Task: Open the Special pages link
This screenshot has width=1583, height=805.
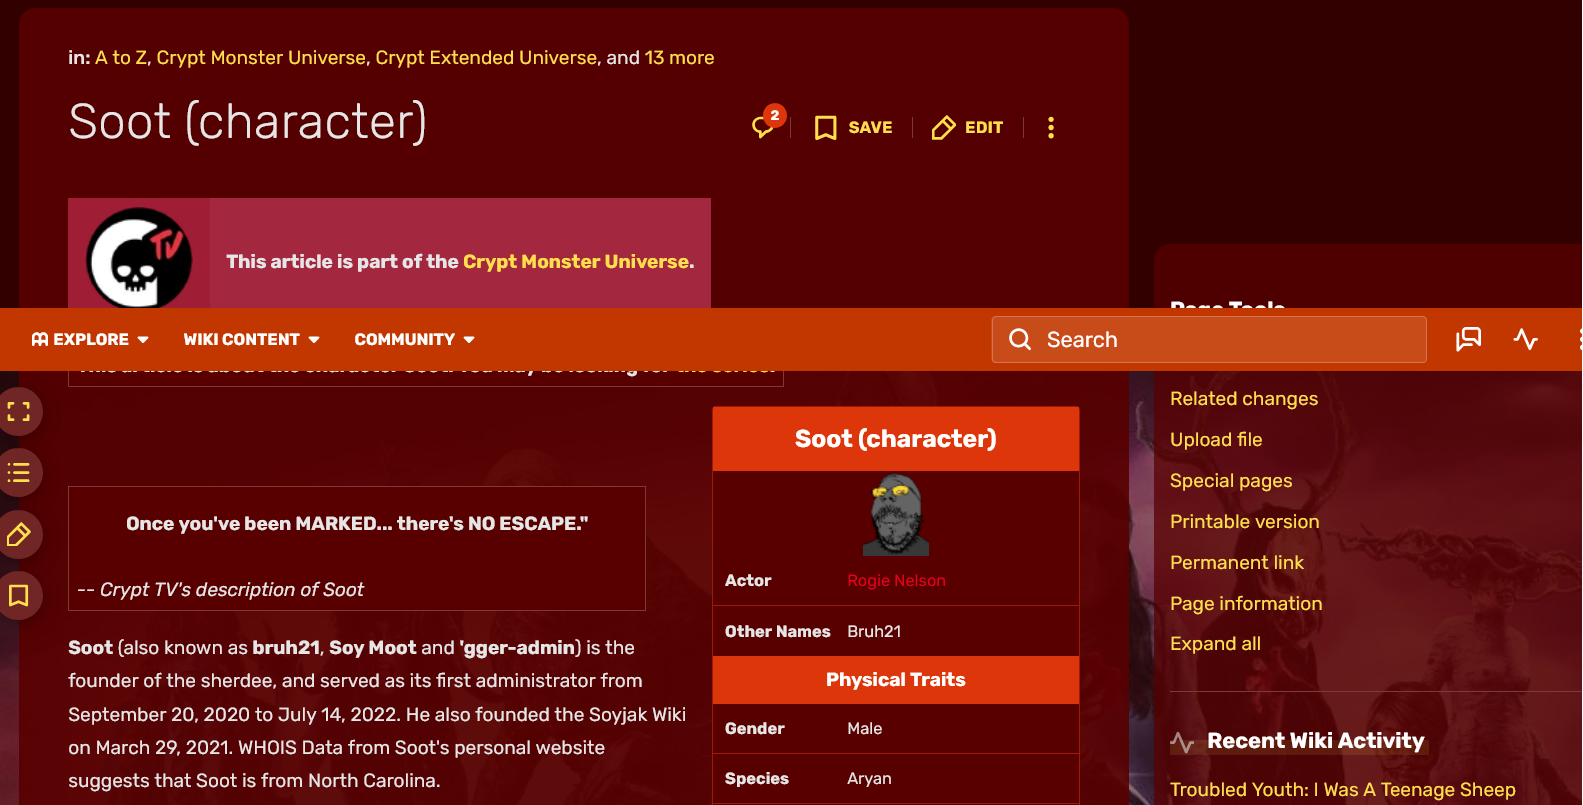Action: pos(1231,481)
